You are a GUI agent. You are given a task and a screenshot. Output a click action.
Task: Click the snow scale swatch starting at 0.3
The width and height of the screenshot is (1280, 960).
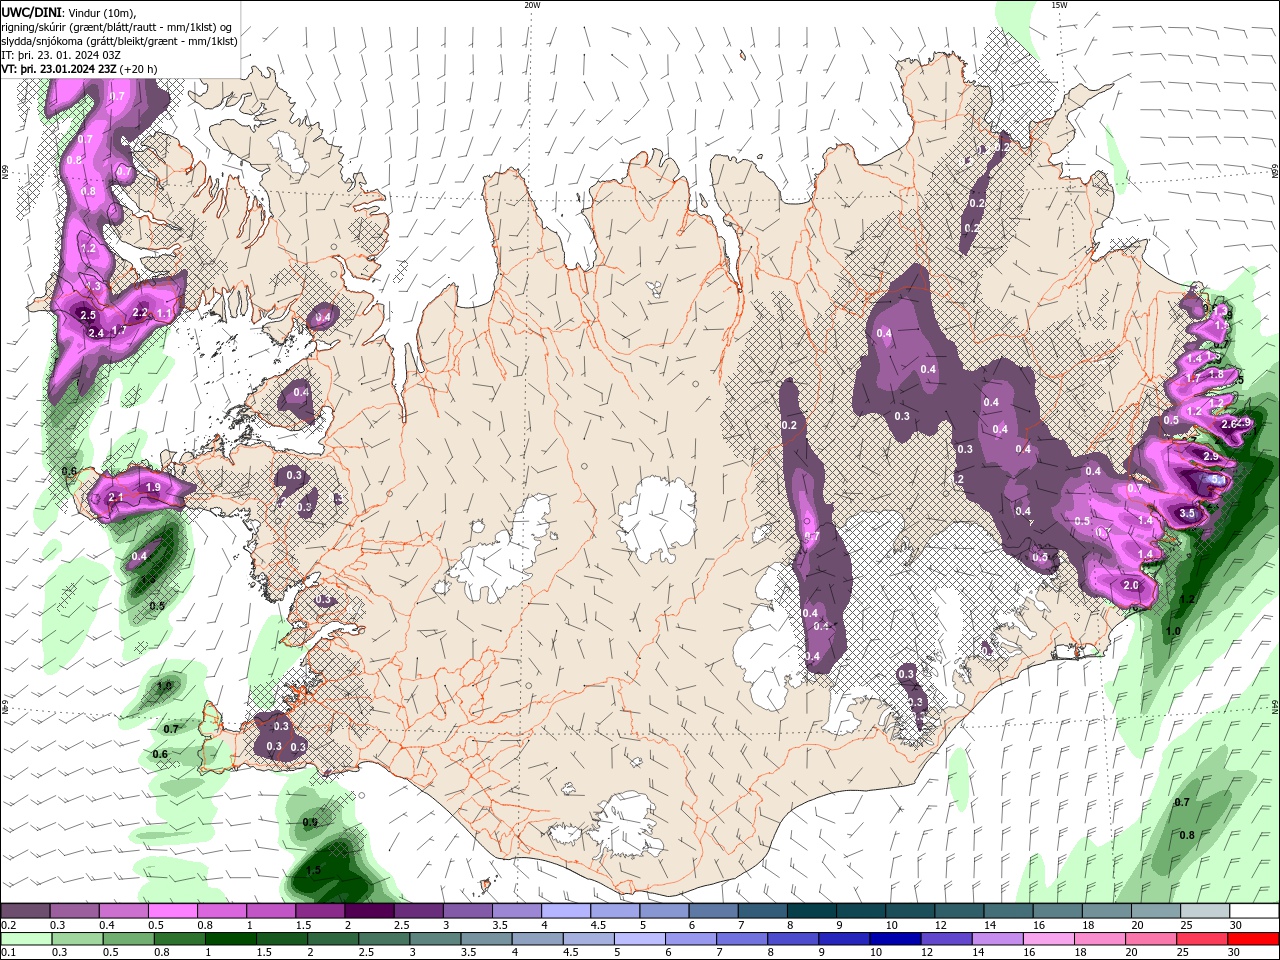pos(74,911)
